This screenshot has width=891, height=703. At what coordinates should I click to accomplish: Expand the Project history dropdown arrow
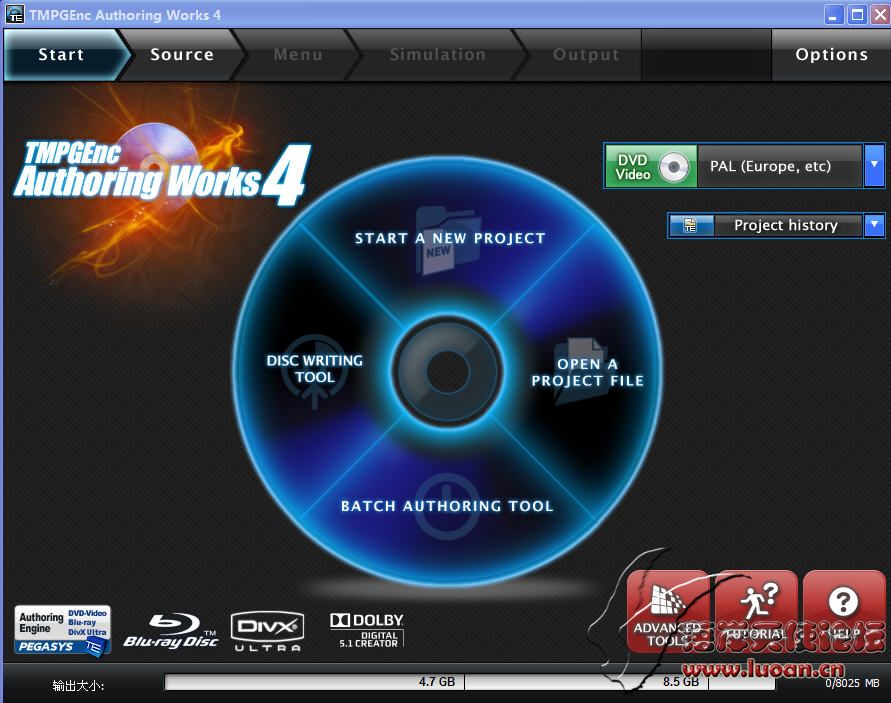[874, 225]
